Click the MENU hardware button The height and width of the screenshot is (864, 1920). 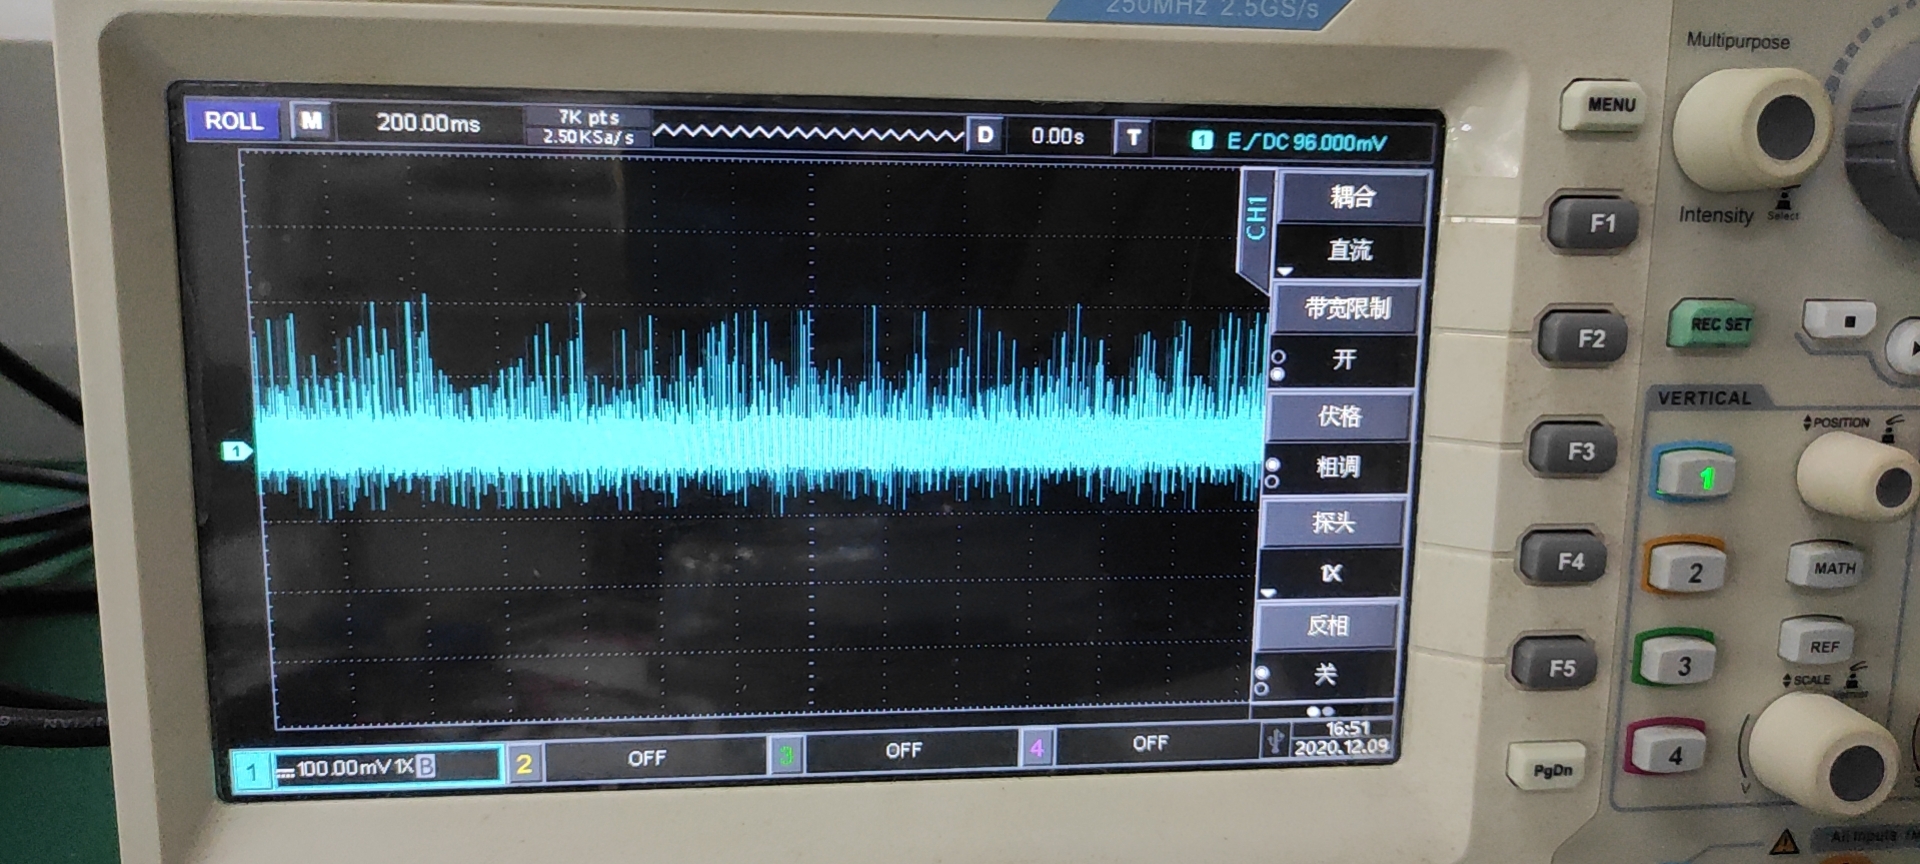(x=1610, y=105)
